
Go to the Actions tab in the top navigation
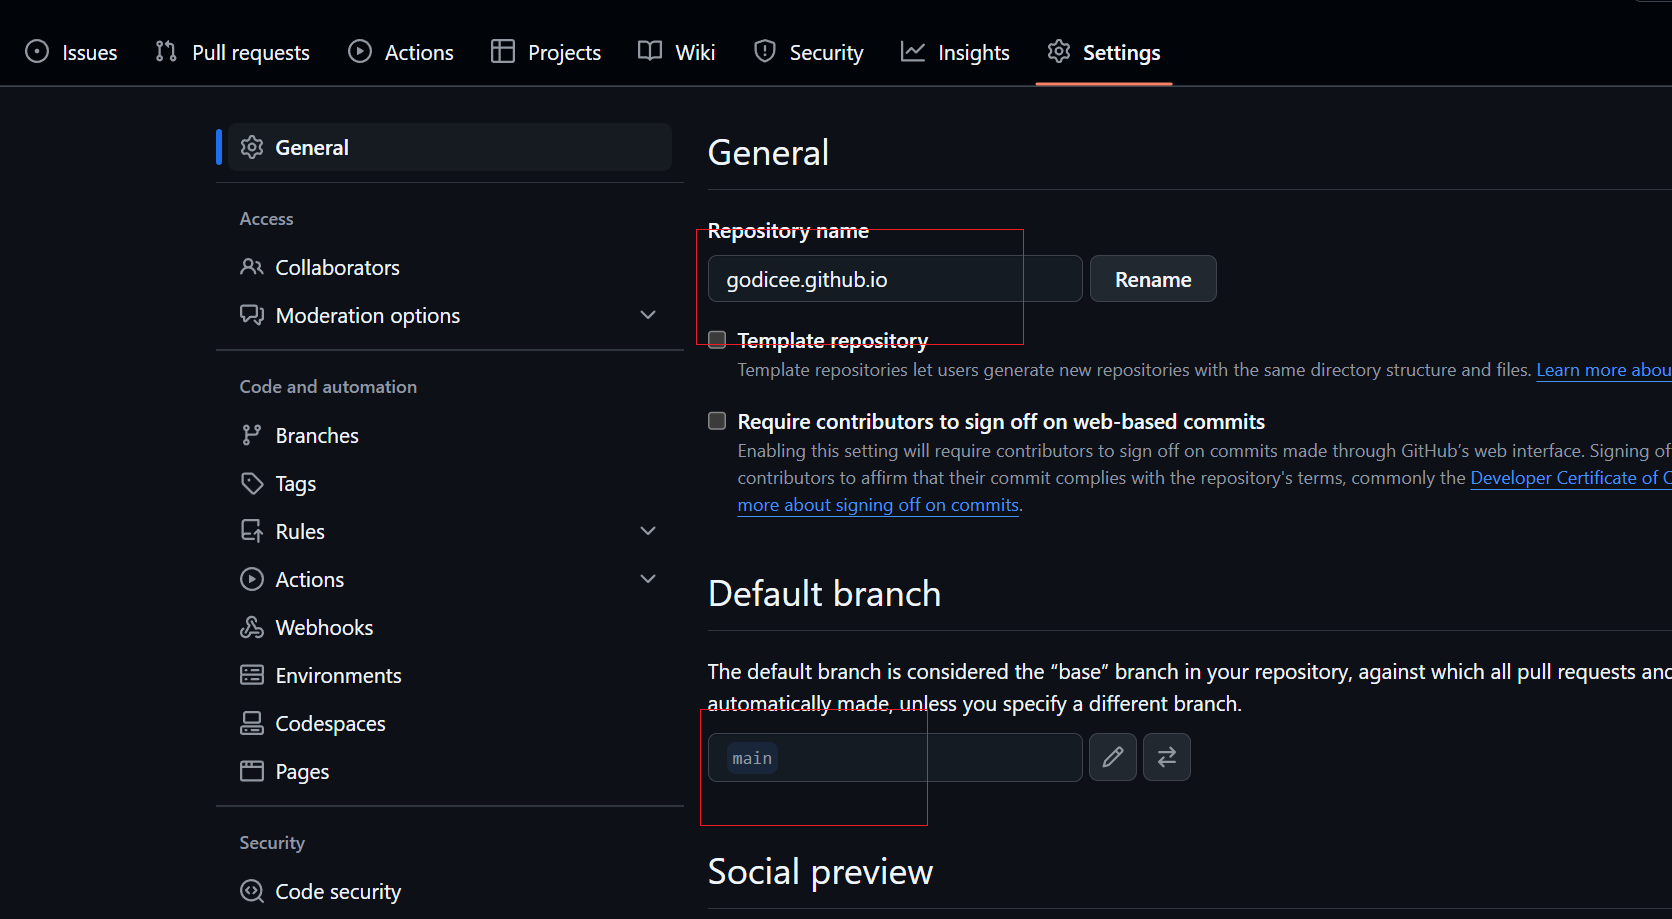click(400, 52)
